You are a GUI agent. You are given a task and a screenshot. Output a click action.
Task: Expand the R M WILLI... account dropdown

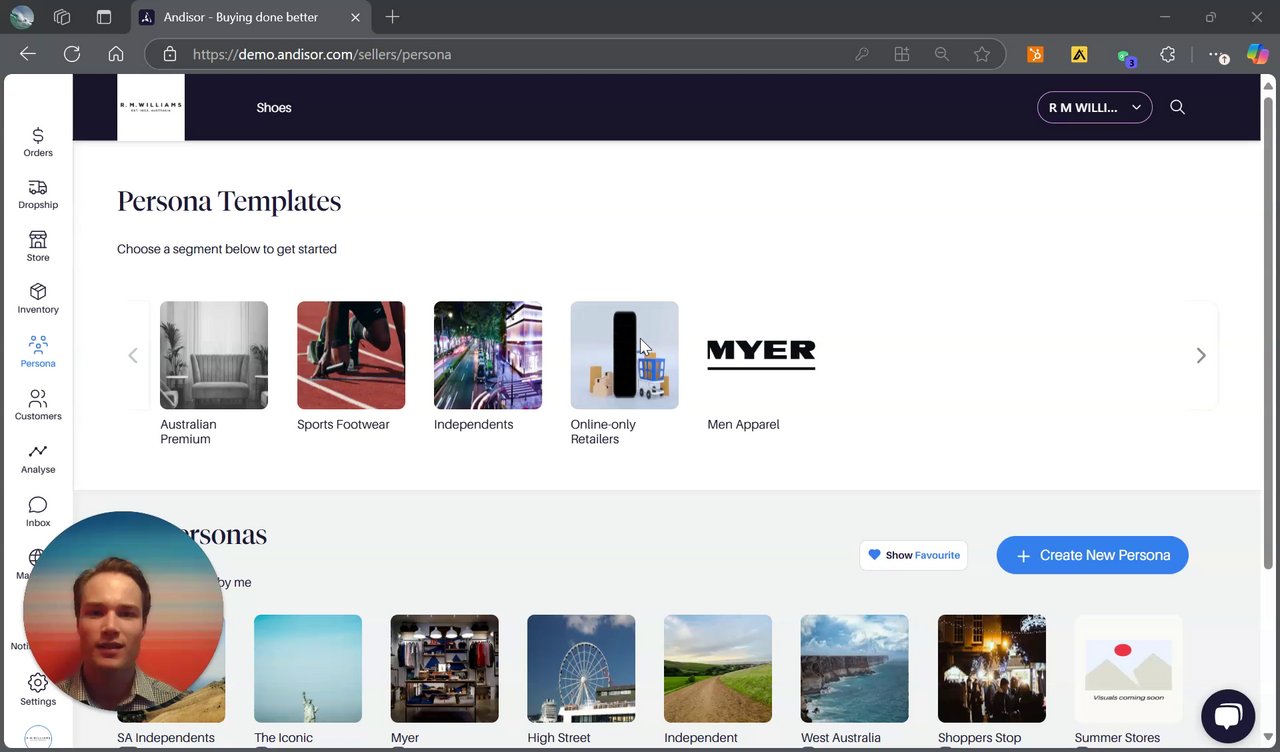[1095, 107]
